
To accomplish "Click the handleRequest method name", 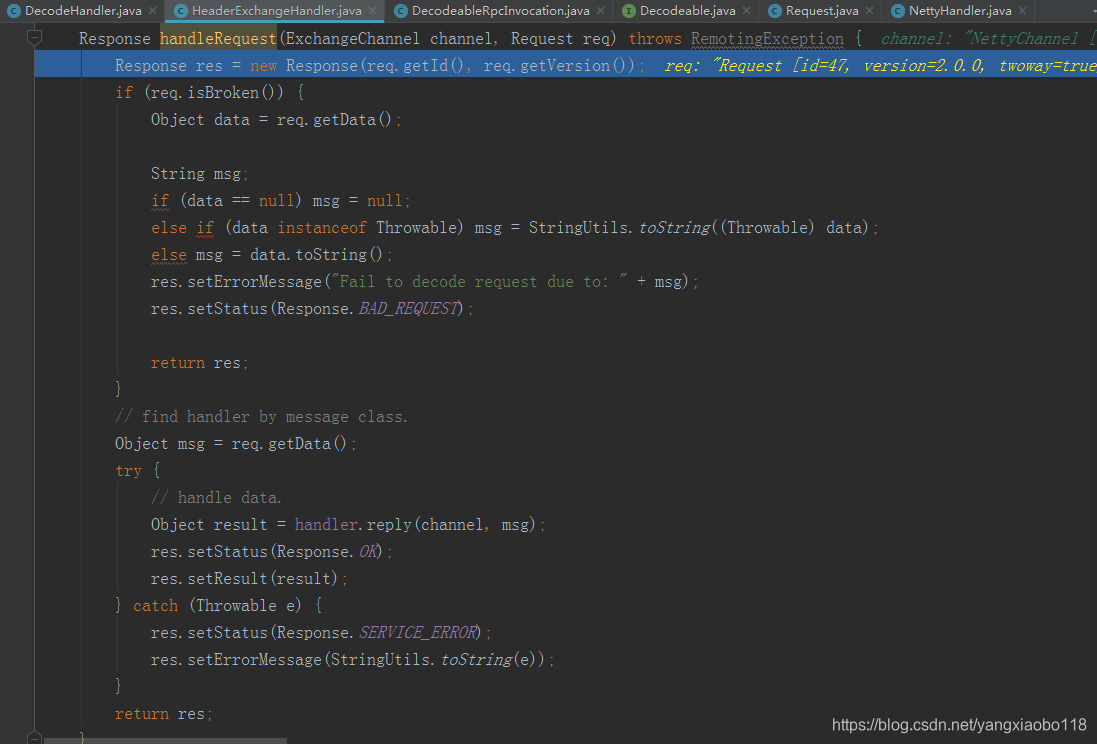I will tap(218, 38).
